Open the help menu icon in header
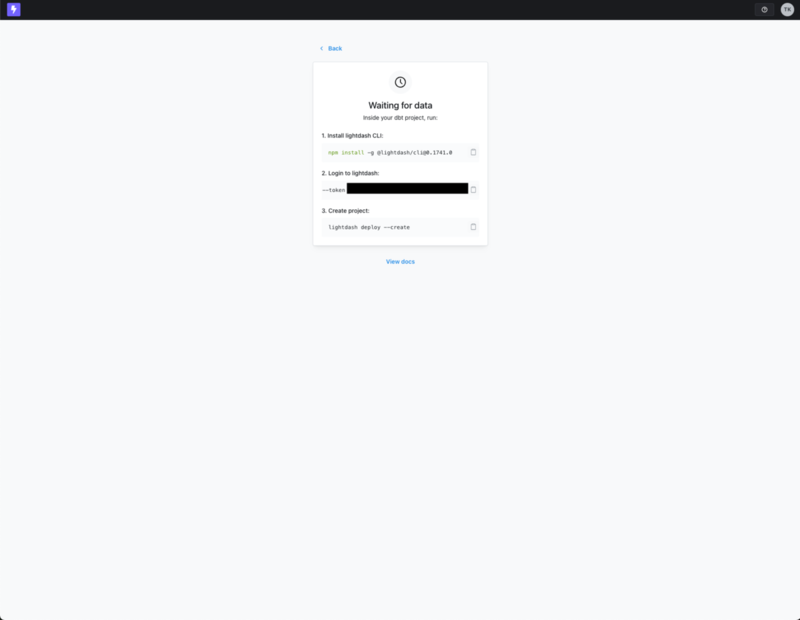The height and width of the screenshot is (620, 800). pos(764,9)
